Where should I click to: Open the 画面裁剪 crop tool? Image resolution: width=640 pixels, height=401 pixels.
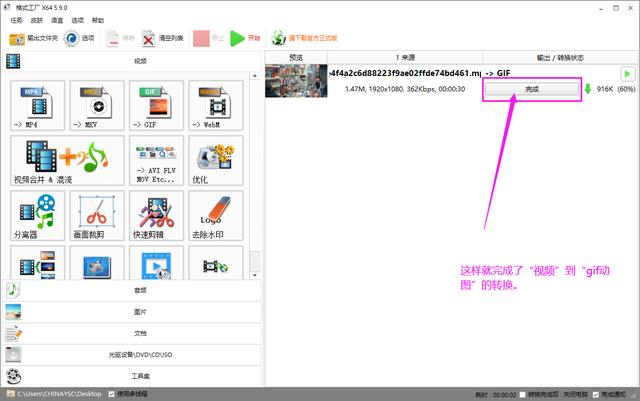(97, 216)
